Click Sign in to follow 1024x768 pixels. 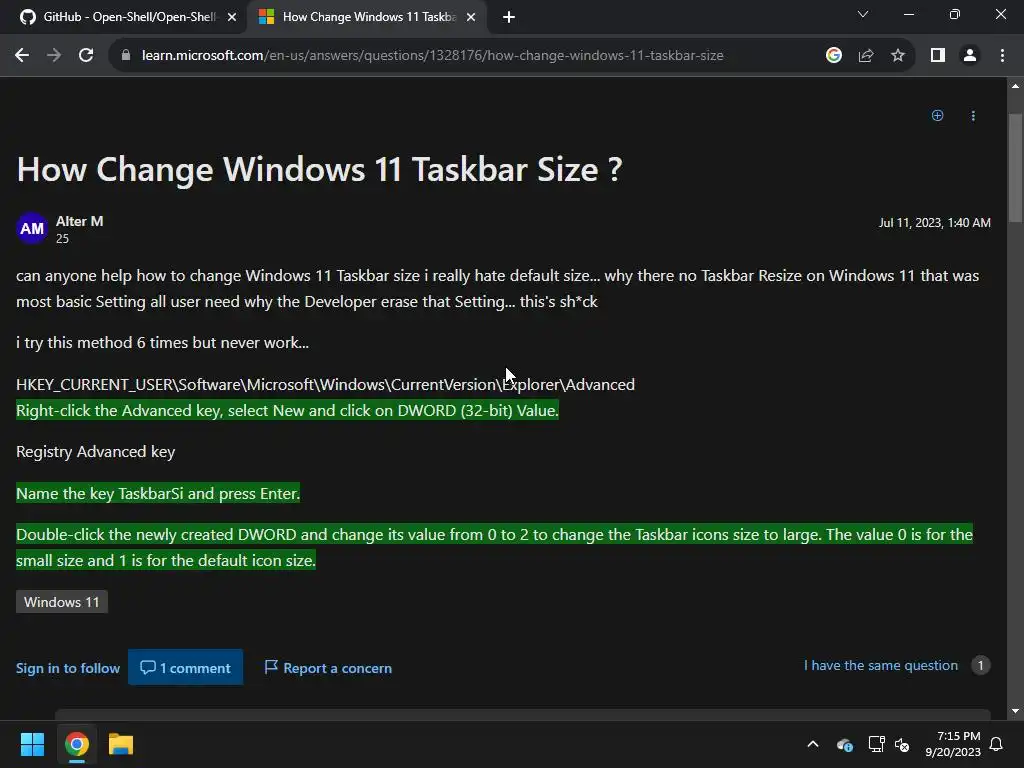click(68, 668)
